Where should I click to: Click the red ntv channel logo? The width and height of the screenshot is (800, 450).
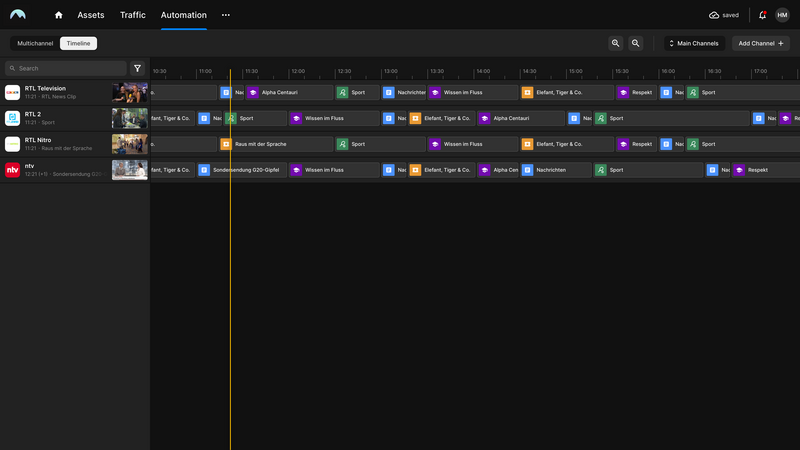click(12, 170)
